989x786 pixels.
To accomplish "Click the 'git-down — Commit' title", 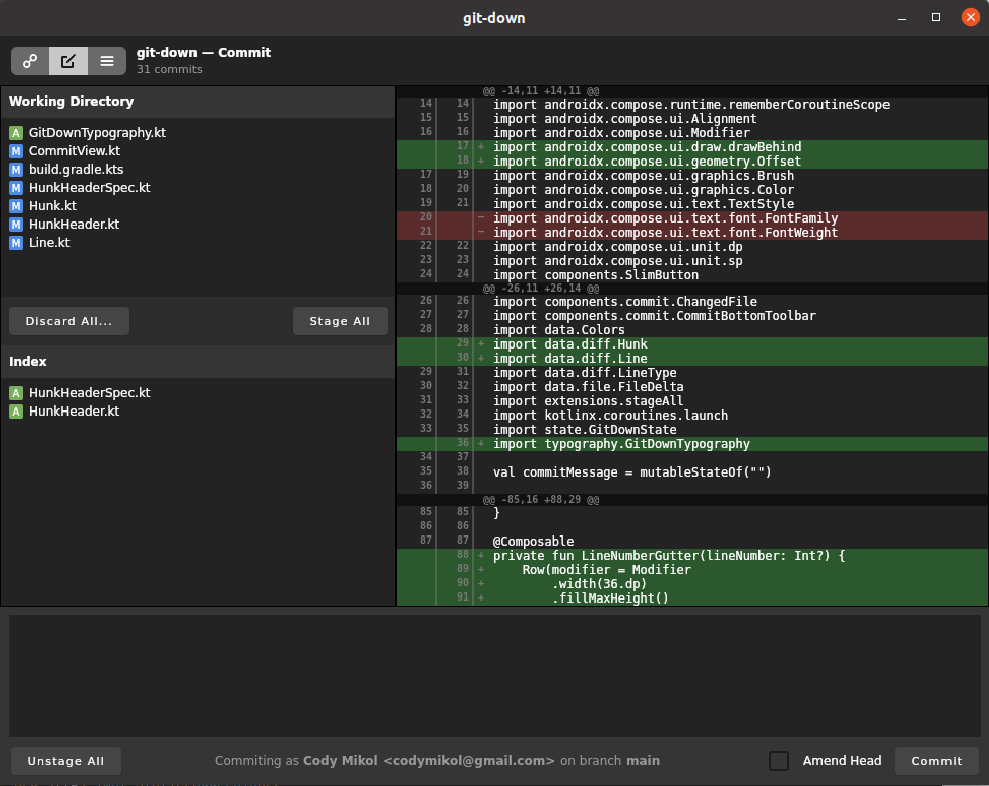I will coord(204,52).
